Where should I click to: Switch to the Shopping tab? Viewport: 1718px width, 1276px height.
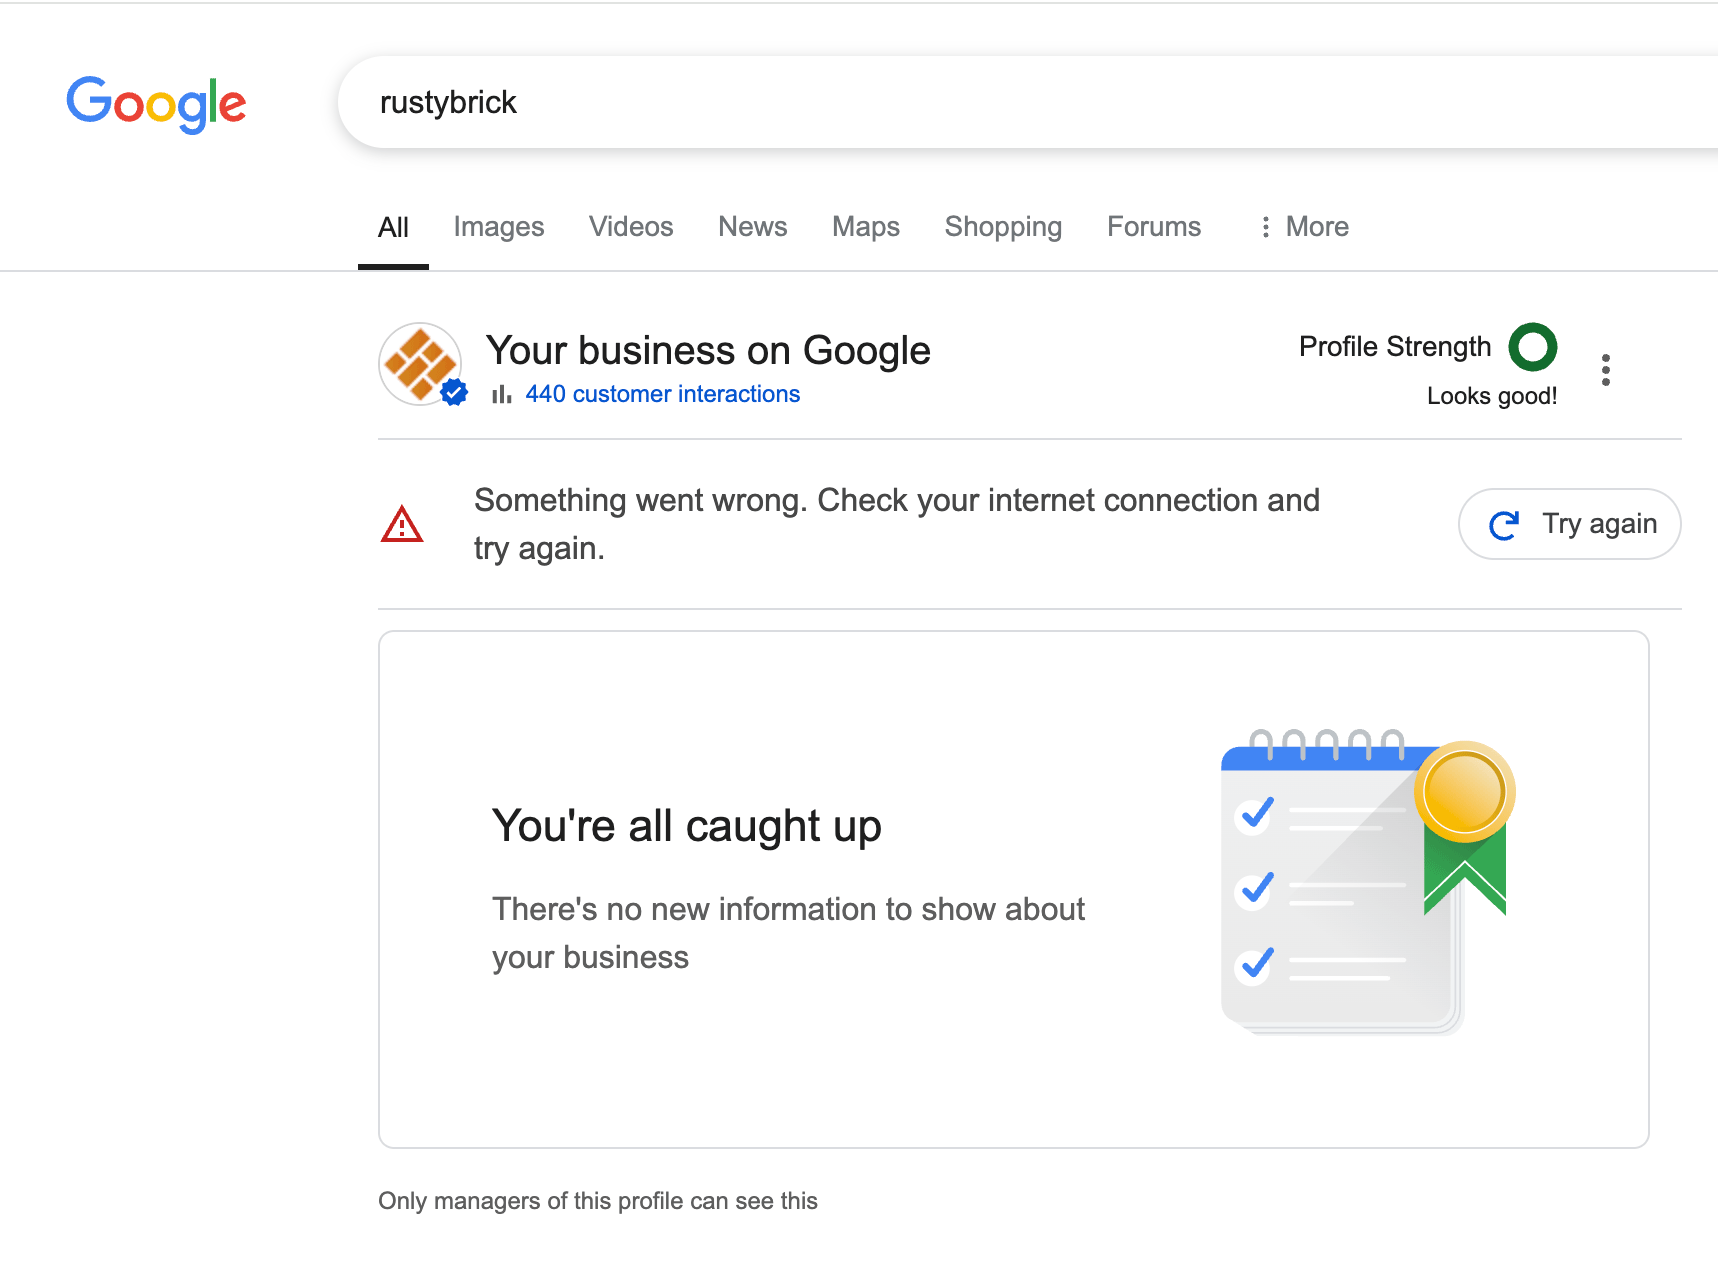(1003, 227)
